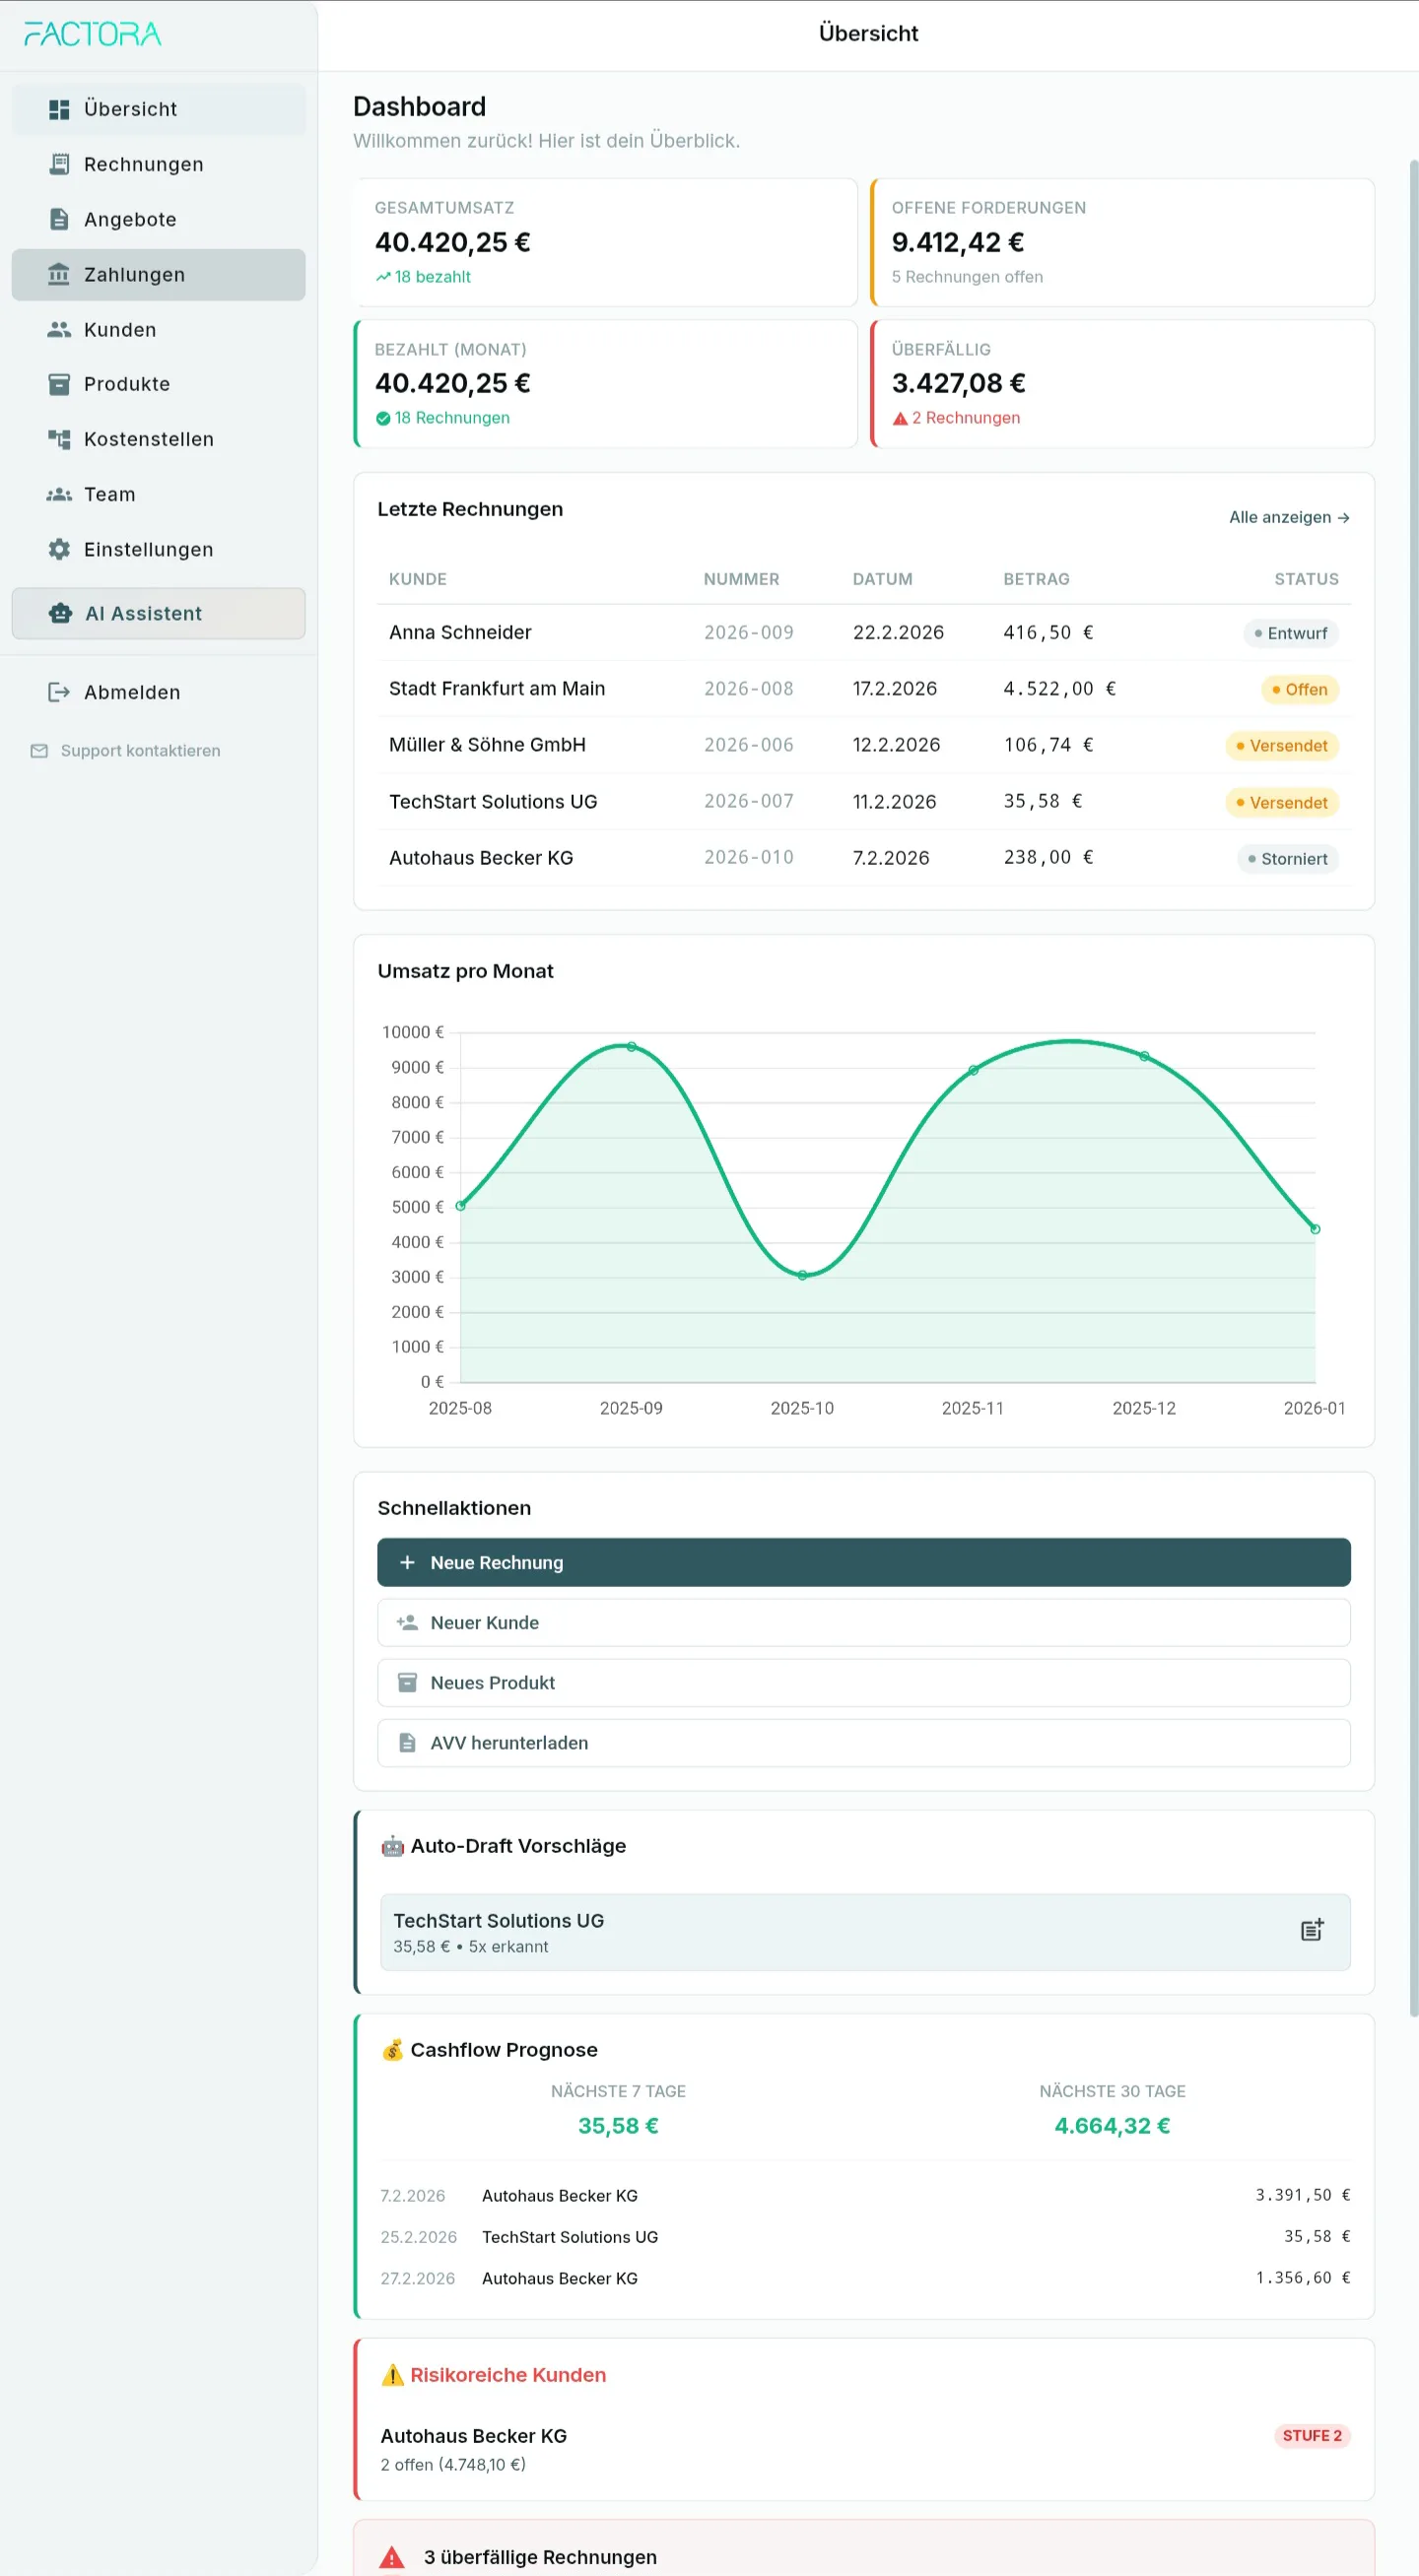This screenshot has width=1419, height=2576.
Task: Open the TechStart Solutions UG auto-draft suggestion
Action: pyautogui.click(x=865, y=1932)
